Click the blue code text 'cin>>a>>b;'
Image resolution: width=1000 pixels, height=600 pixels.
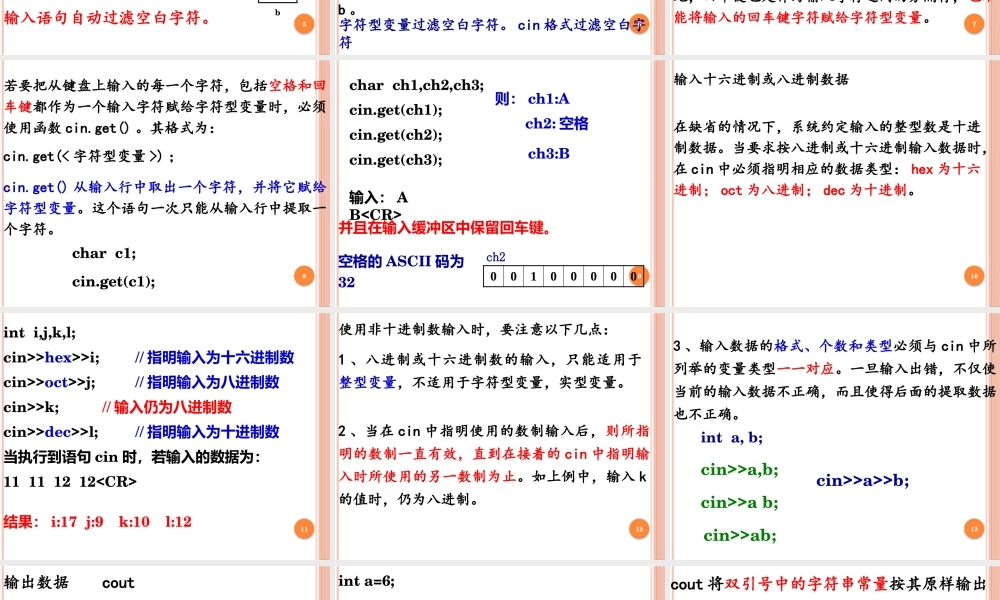tap(861, 481)
